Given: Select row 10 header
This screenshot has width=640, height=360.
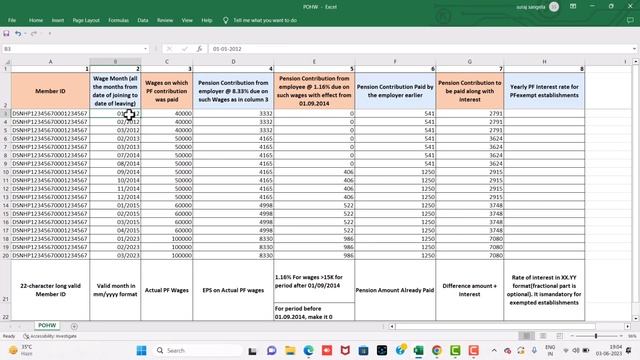Looking at the screenshot, I should pyautogui.click(x=5, y=172).
